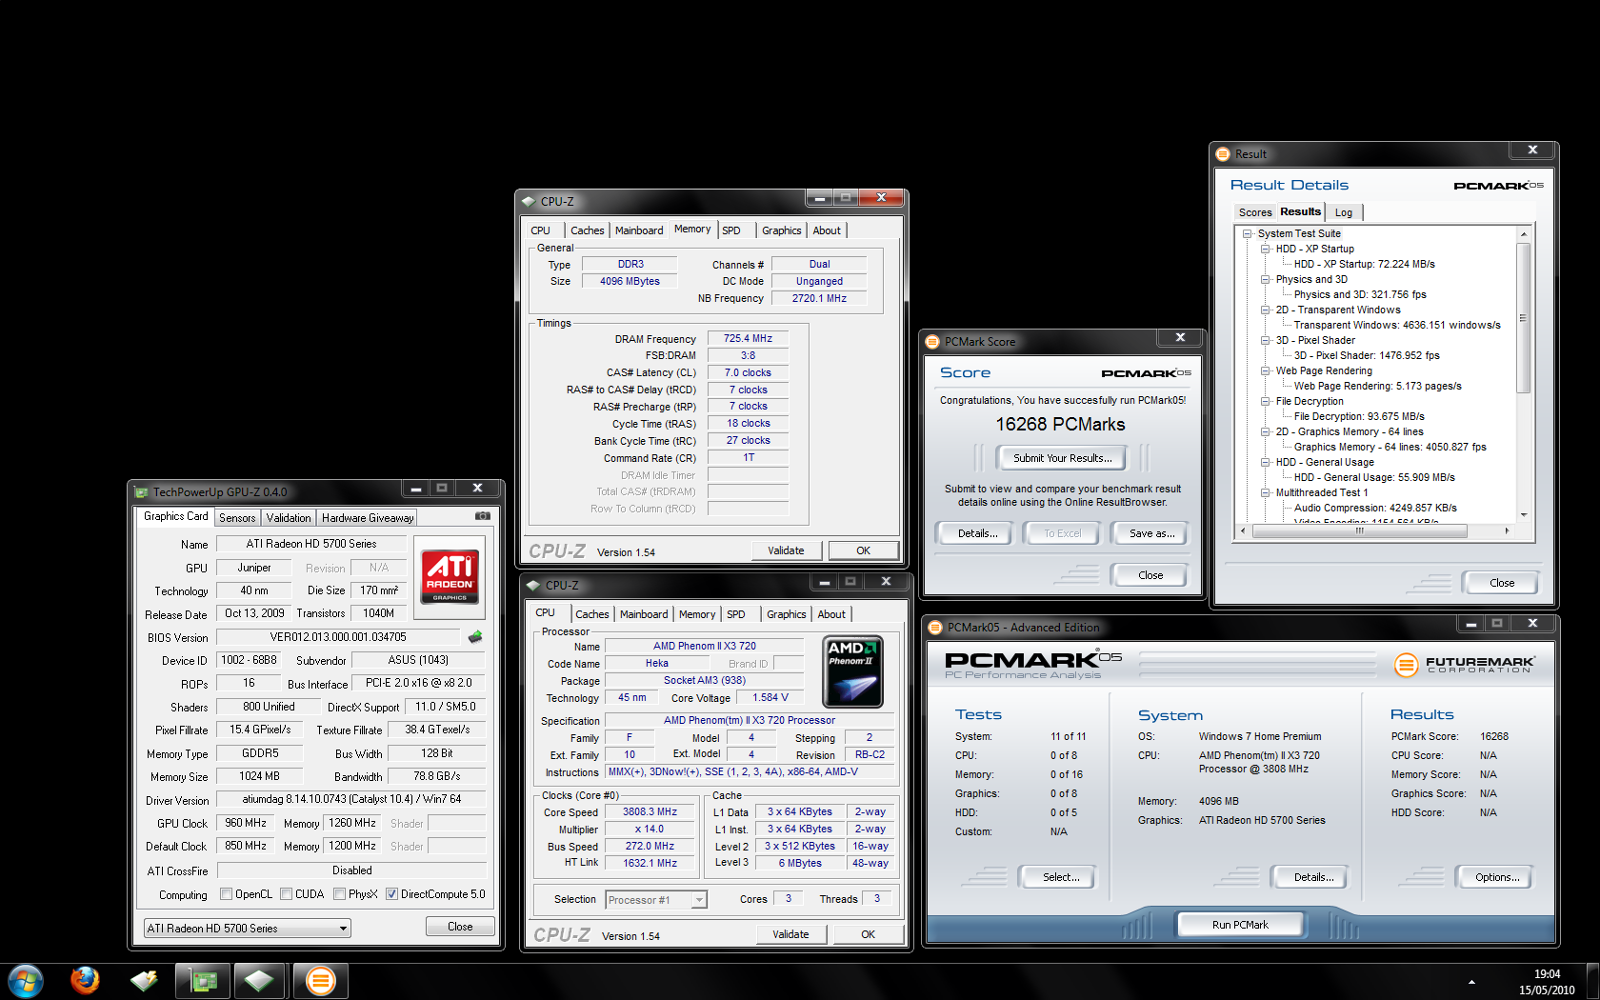The width and height of the screenshot is (1600, 1000).
Task: Click the Result window title icon
Action: [1222, 154]
